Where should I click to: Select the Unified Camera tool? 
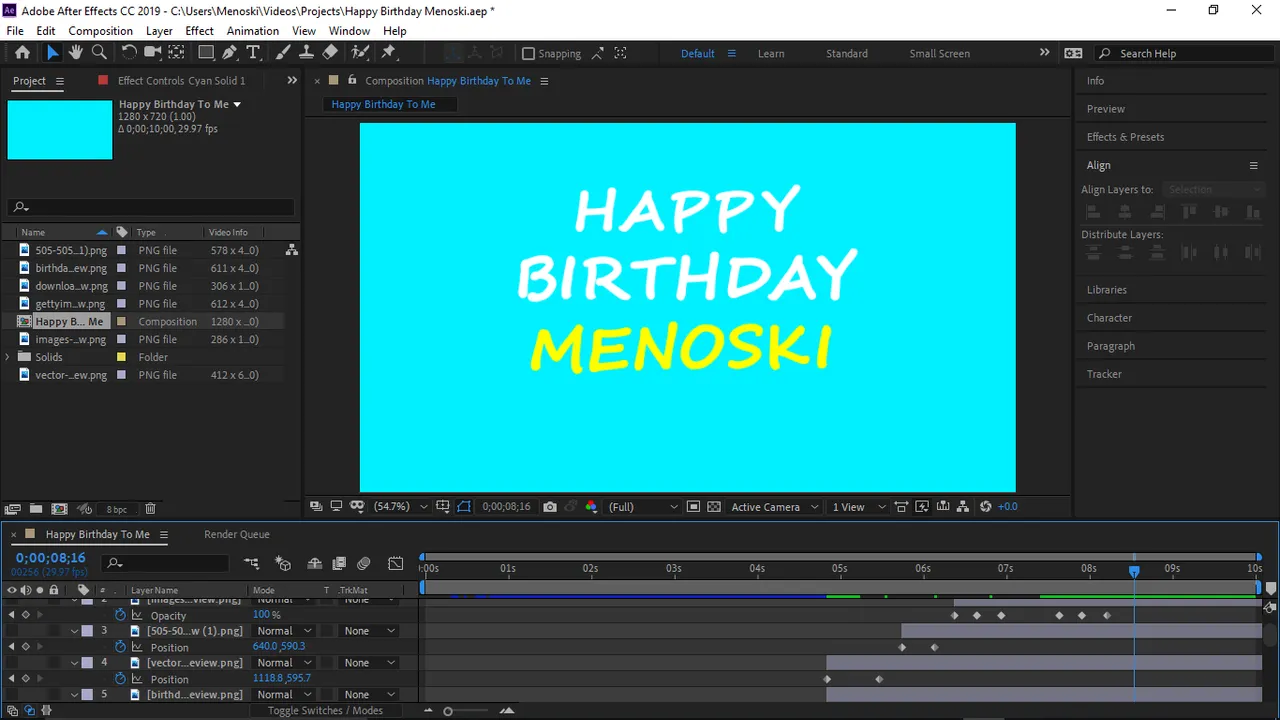tap(153, 53)
